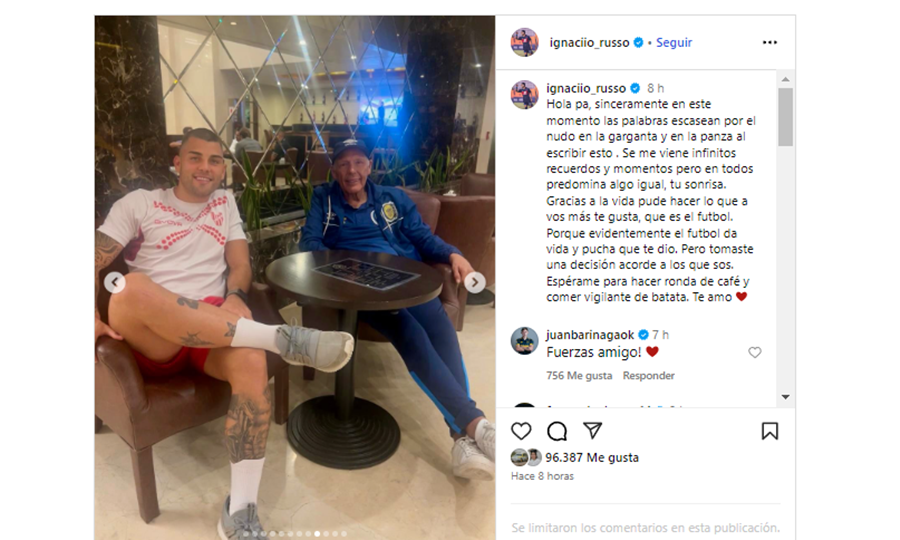Open the three-dots more options menu

pos(770,42)
